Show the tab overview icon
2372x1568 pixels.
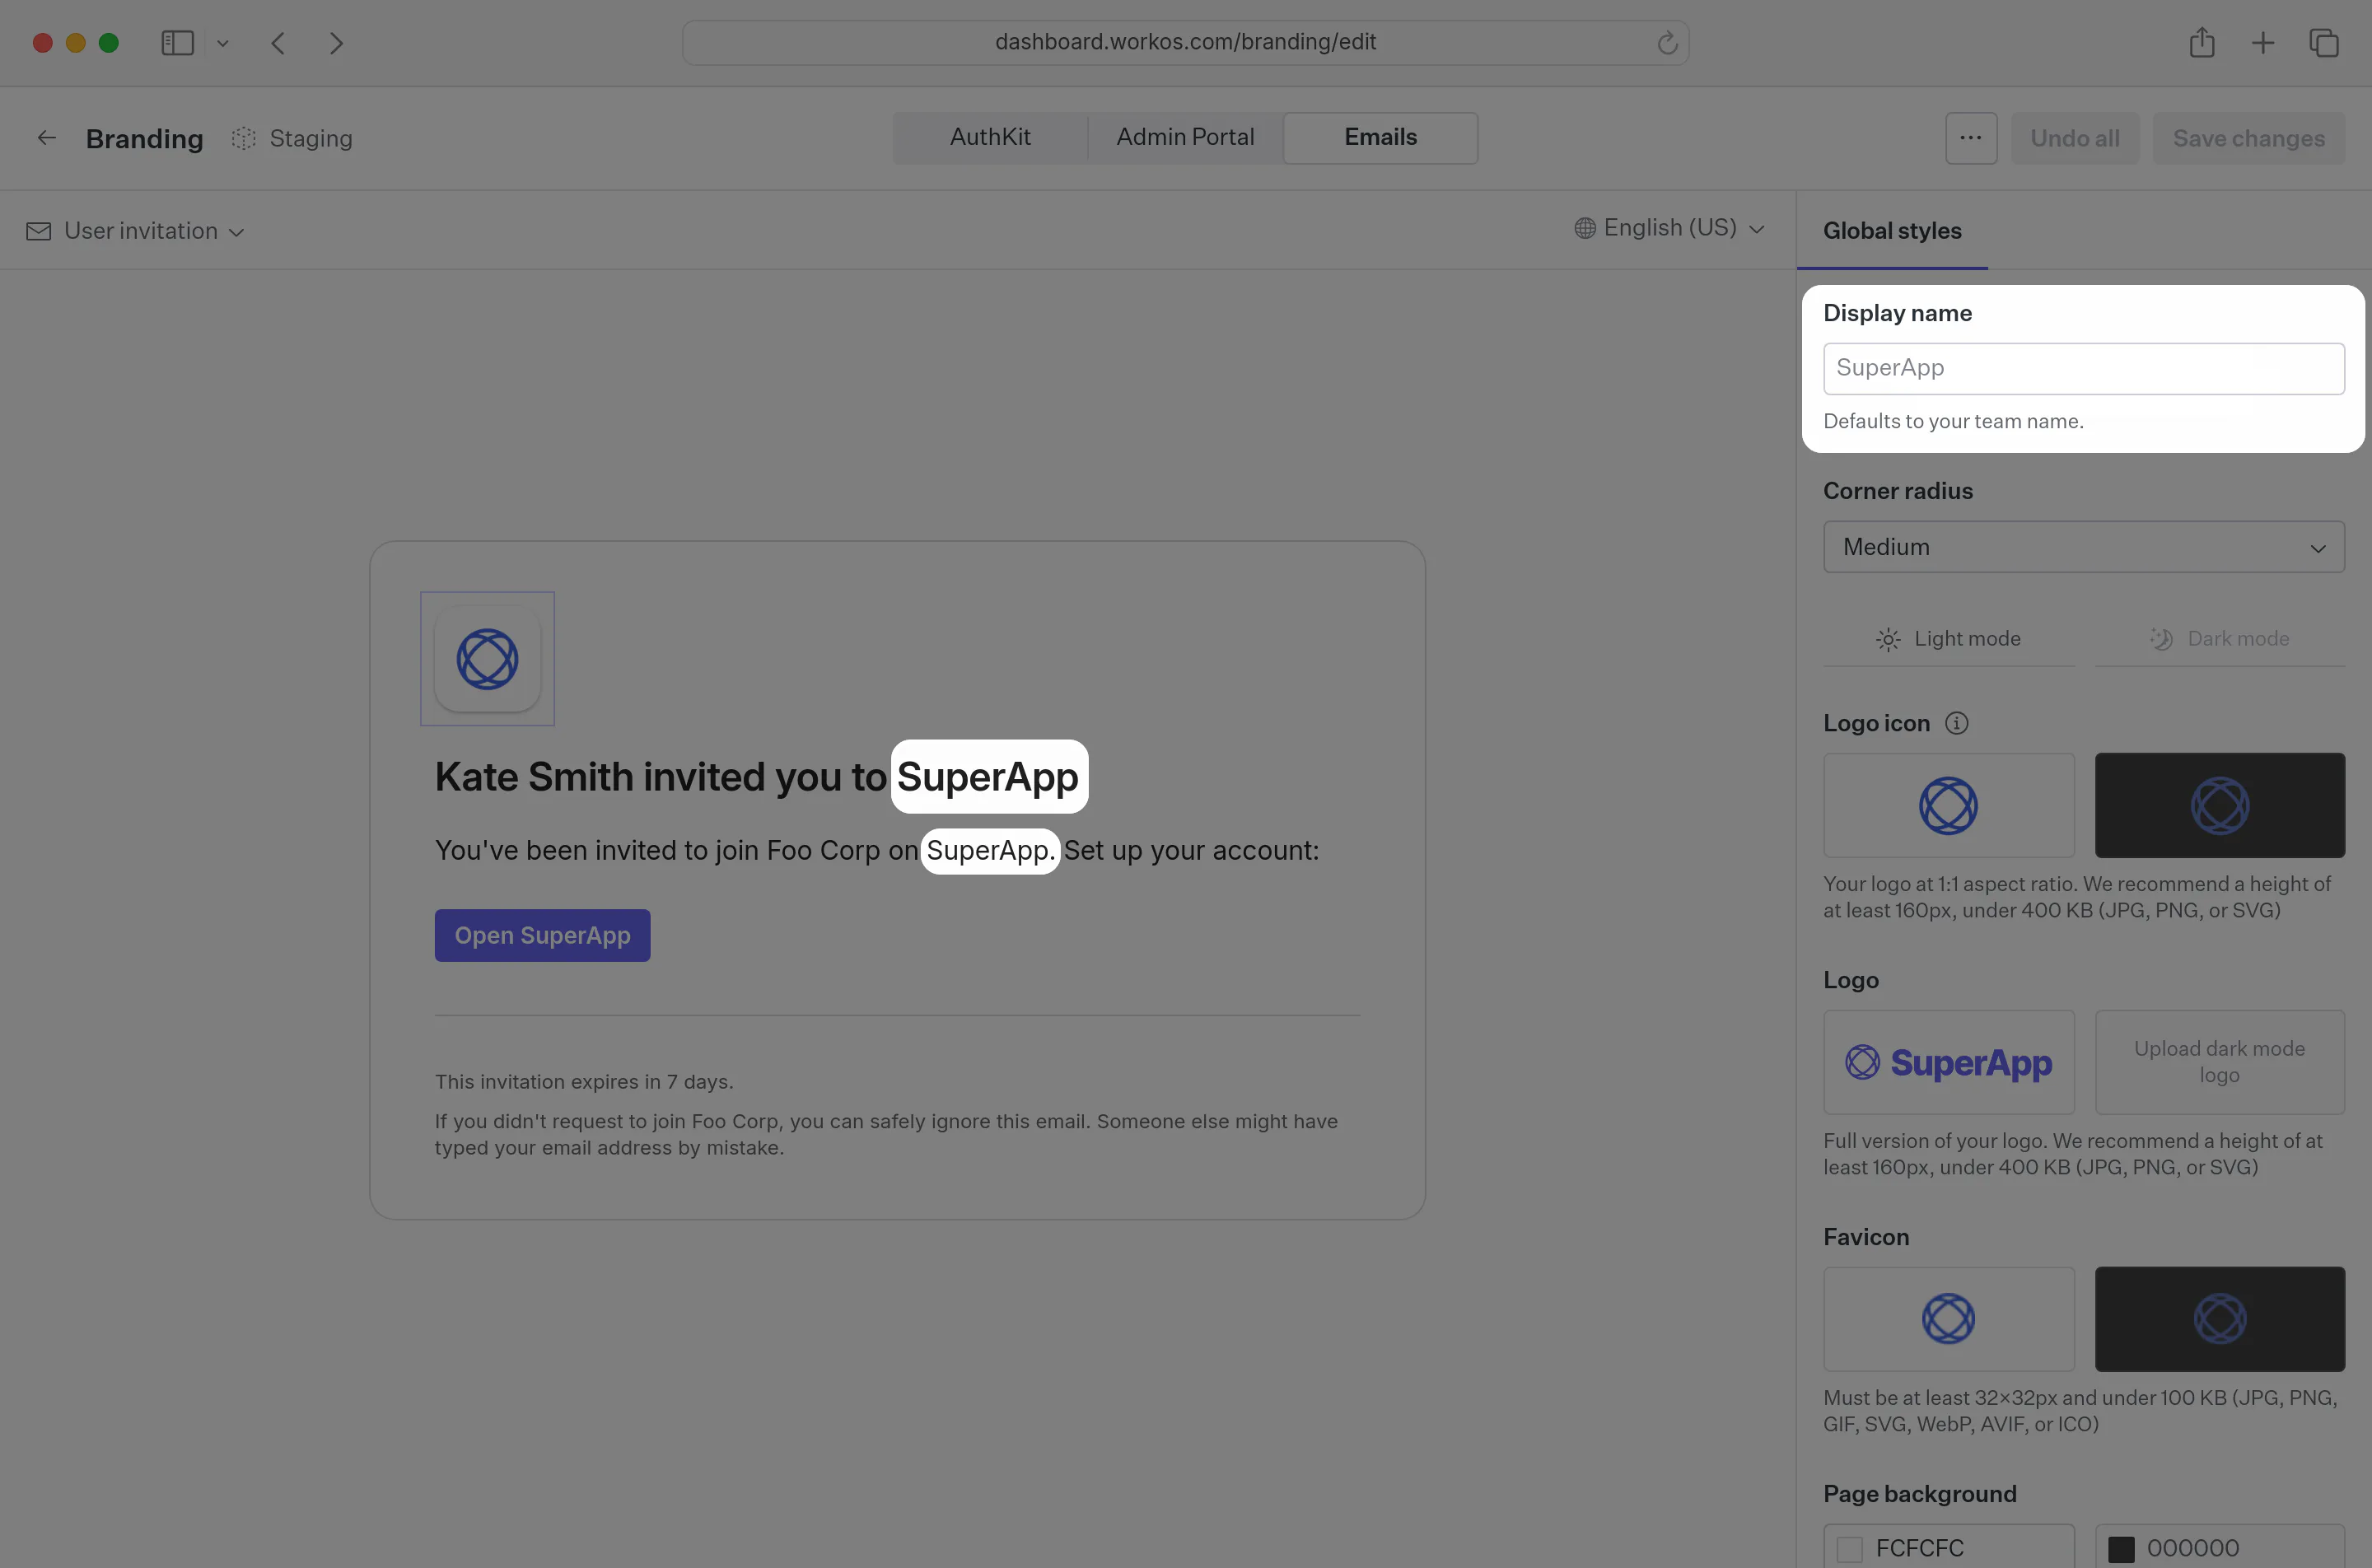click(x=2324, y=43)
